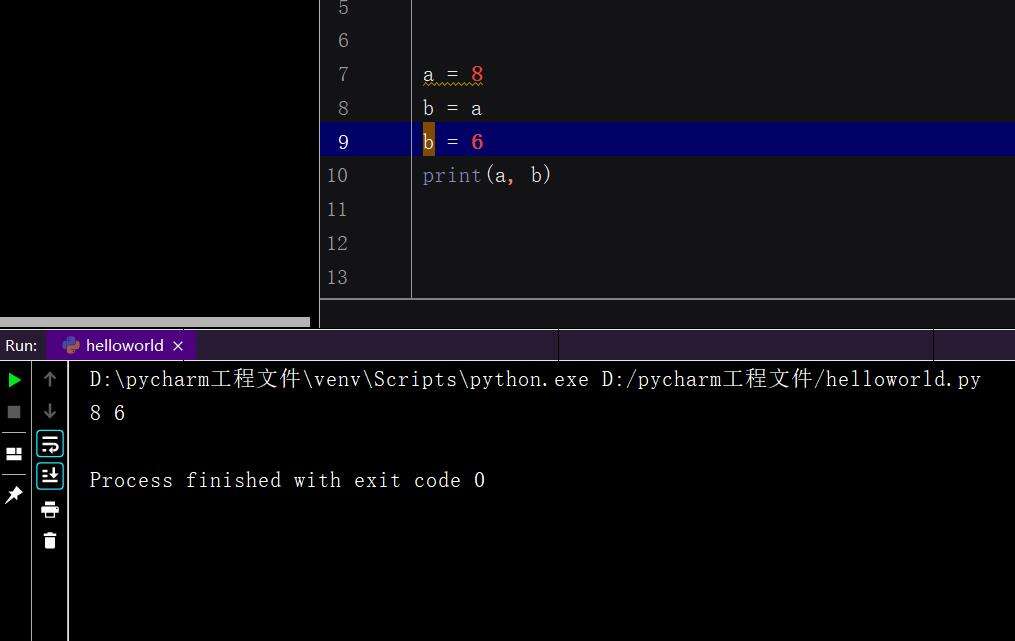Select the helloworld run tab

(x=125, y=345)
